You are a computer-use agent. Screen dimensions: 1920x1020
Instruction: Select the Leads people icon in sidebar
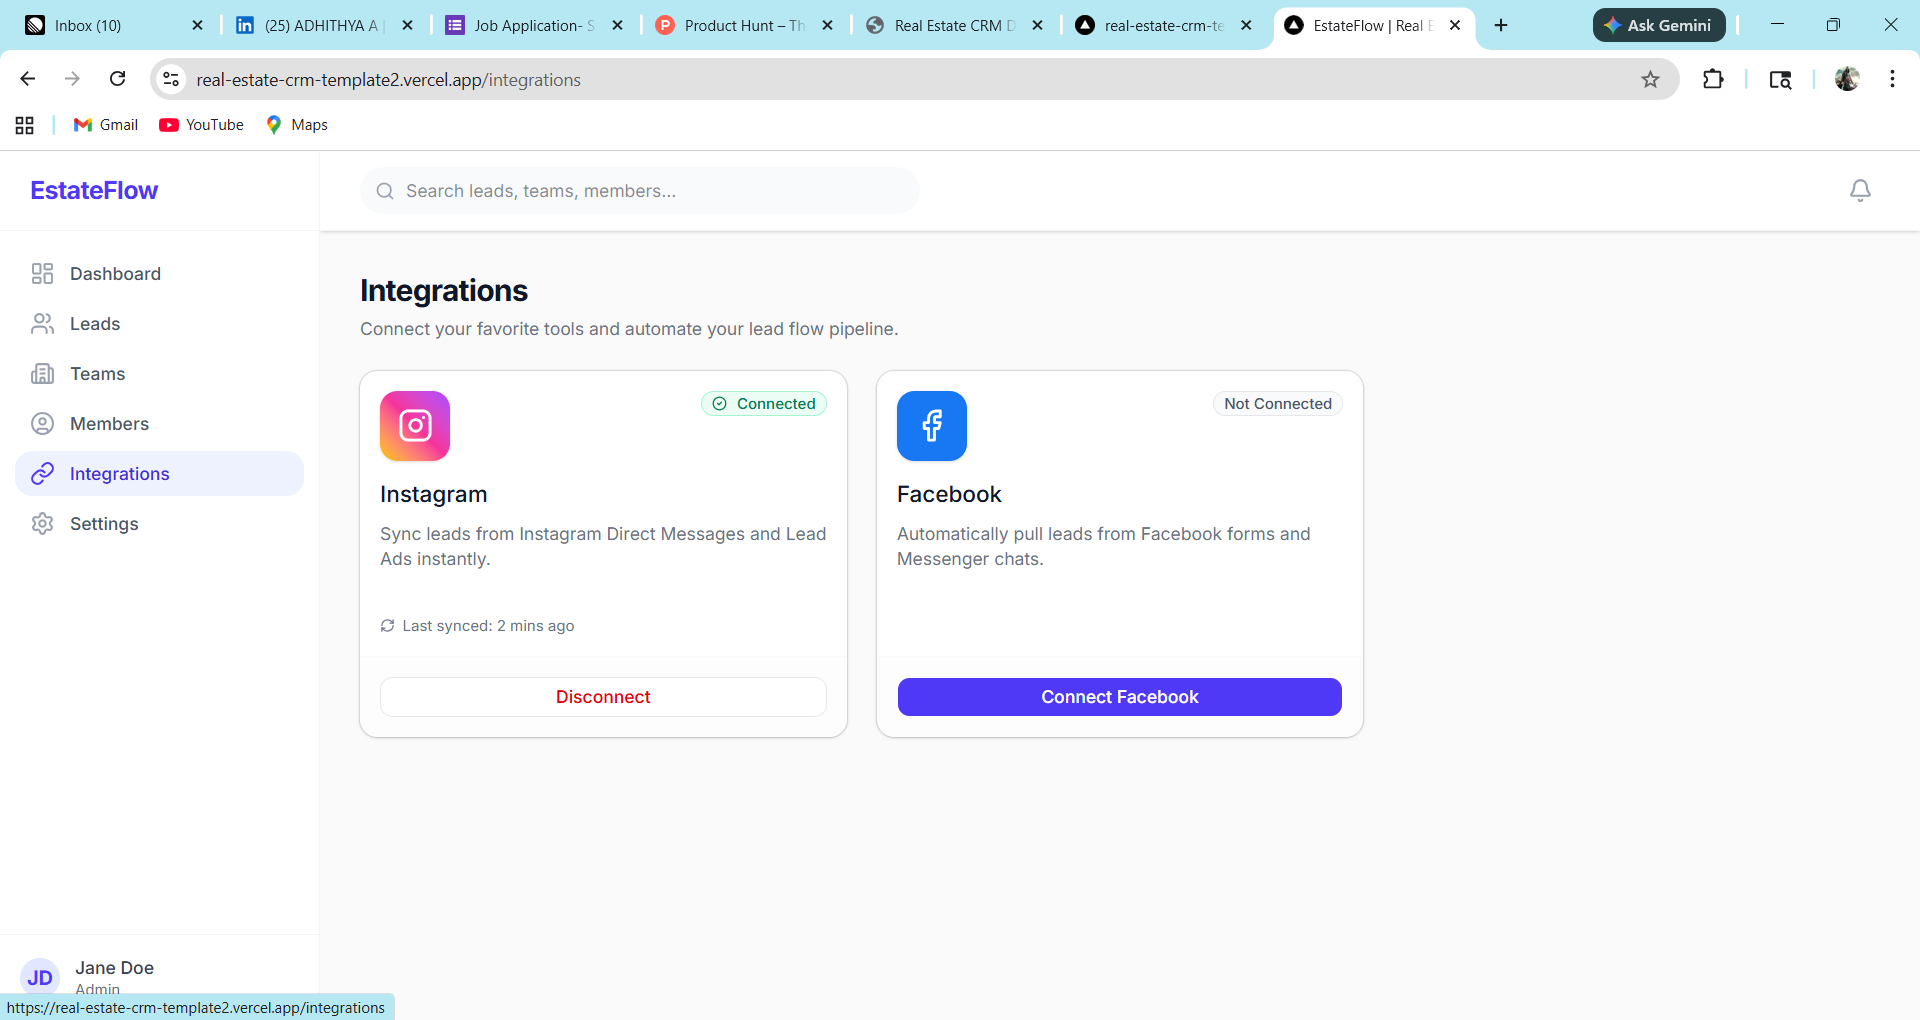[x=41, y=323]
